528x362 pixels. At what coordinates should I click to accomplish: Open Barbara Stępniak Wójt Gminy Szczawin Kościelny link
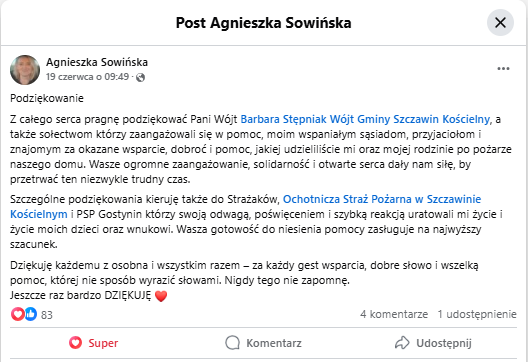click(365, 119)
